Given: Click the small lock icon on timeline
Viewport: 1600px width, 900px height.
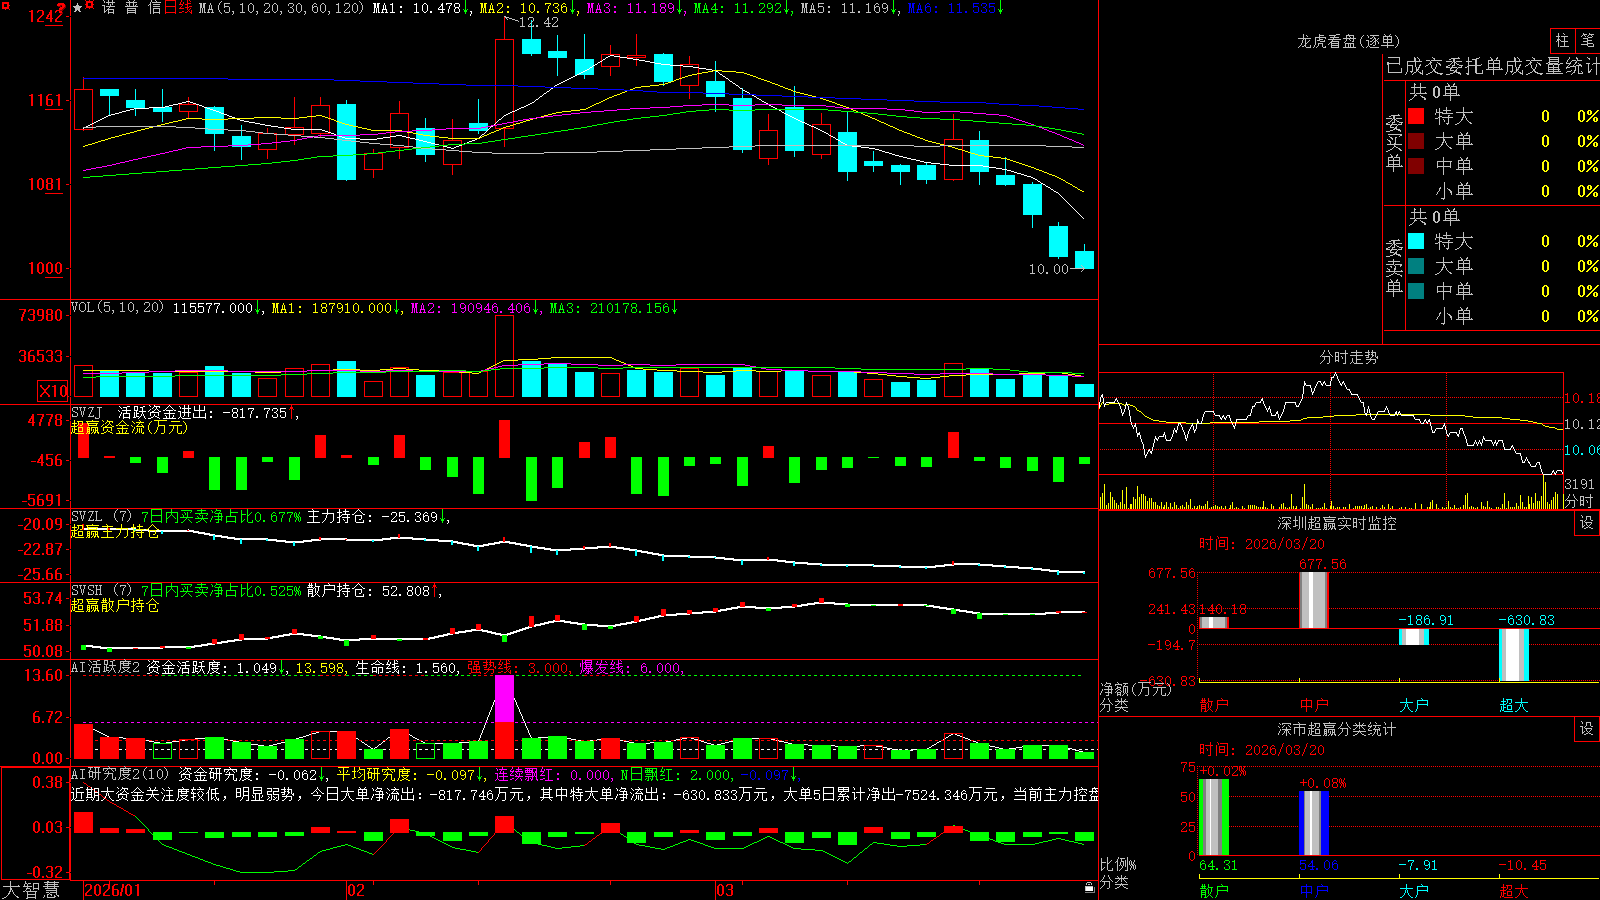Looking at the screenshot, I should tap(1090, 888).
